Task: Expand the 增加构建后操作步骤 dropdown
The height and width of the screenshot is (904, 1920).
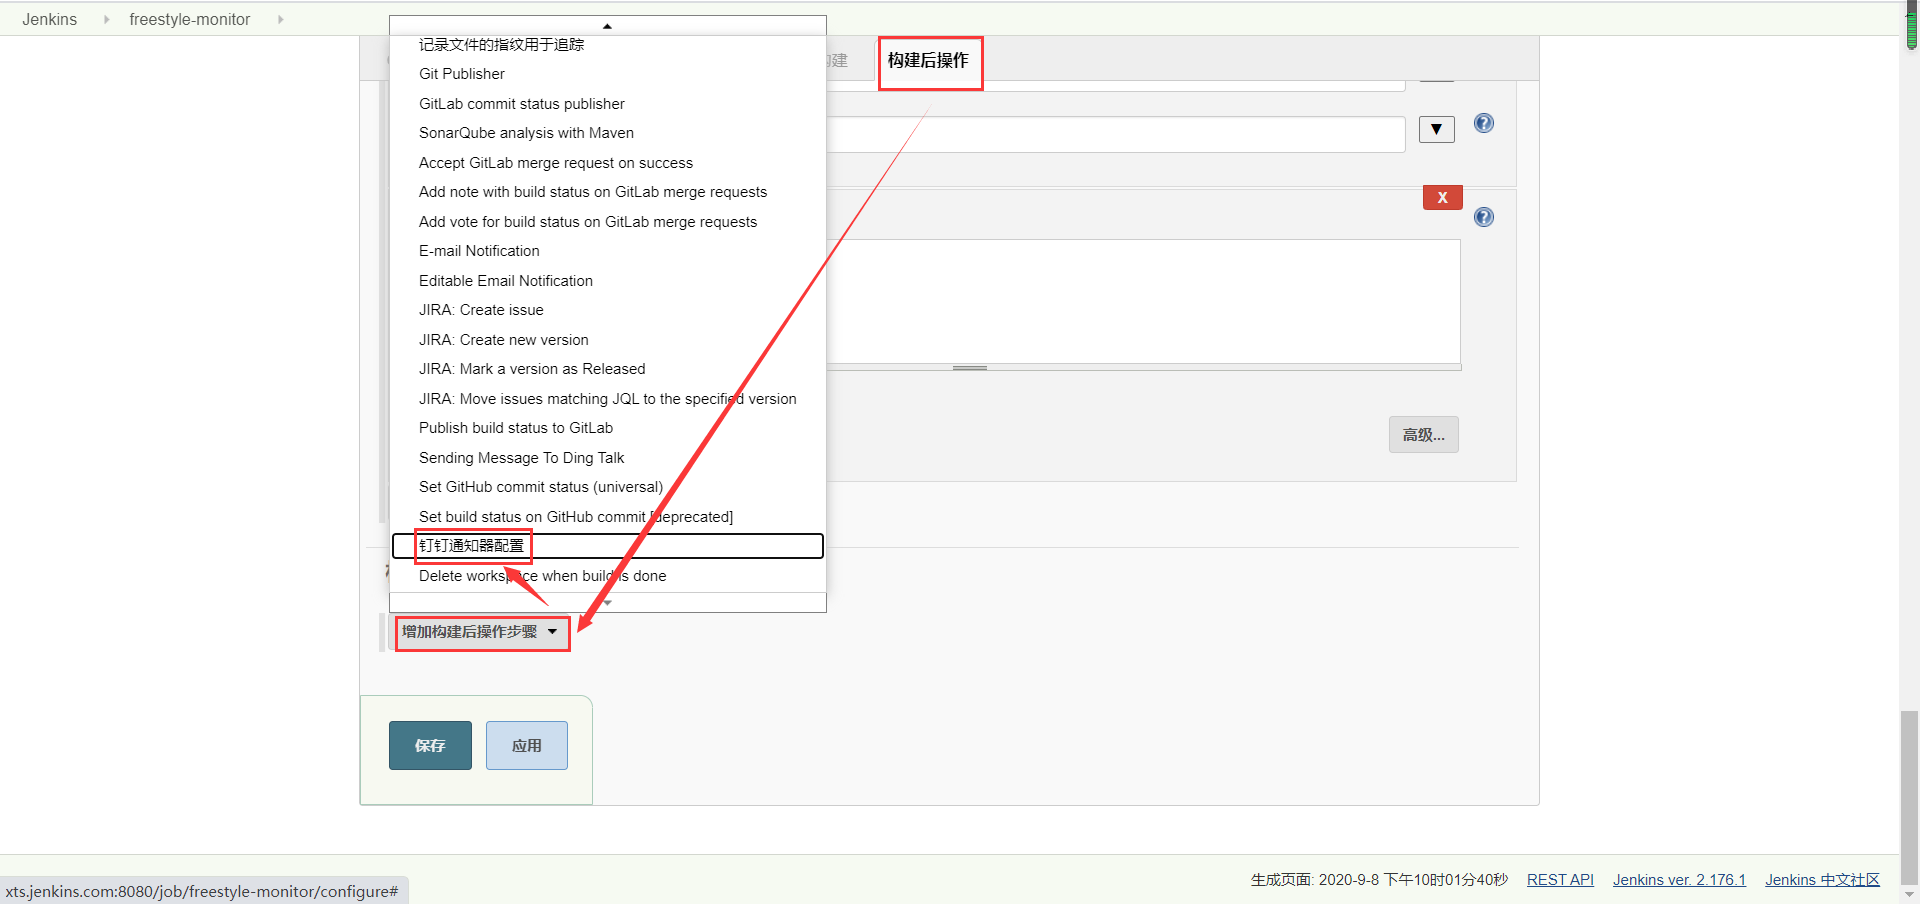Action: [x=482, y=632]
